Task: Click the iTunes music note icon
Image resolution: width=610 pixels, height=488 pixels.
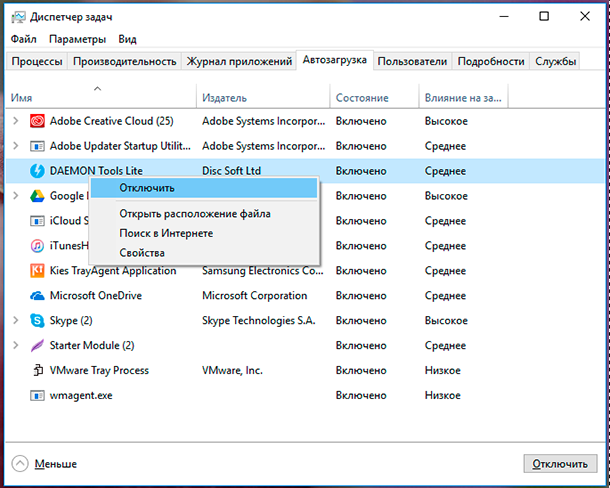Action: [37, 246]
